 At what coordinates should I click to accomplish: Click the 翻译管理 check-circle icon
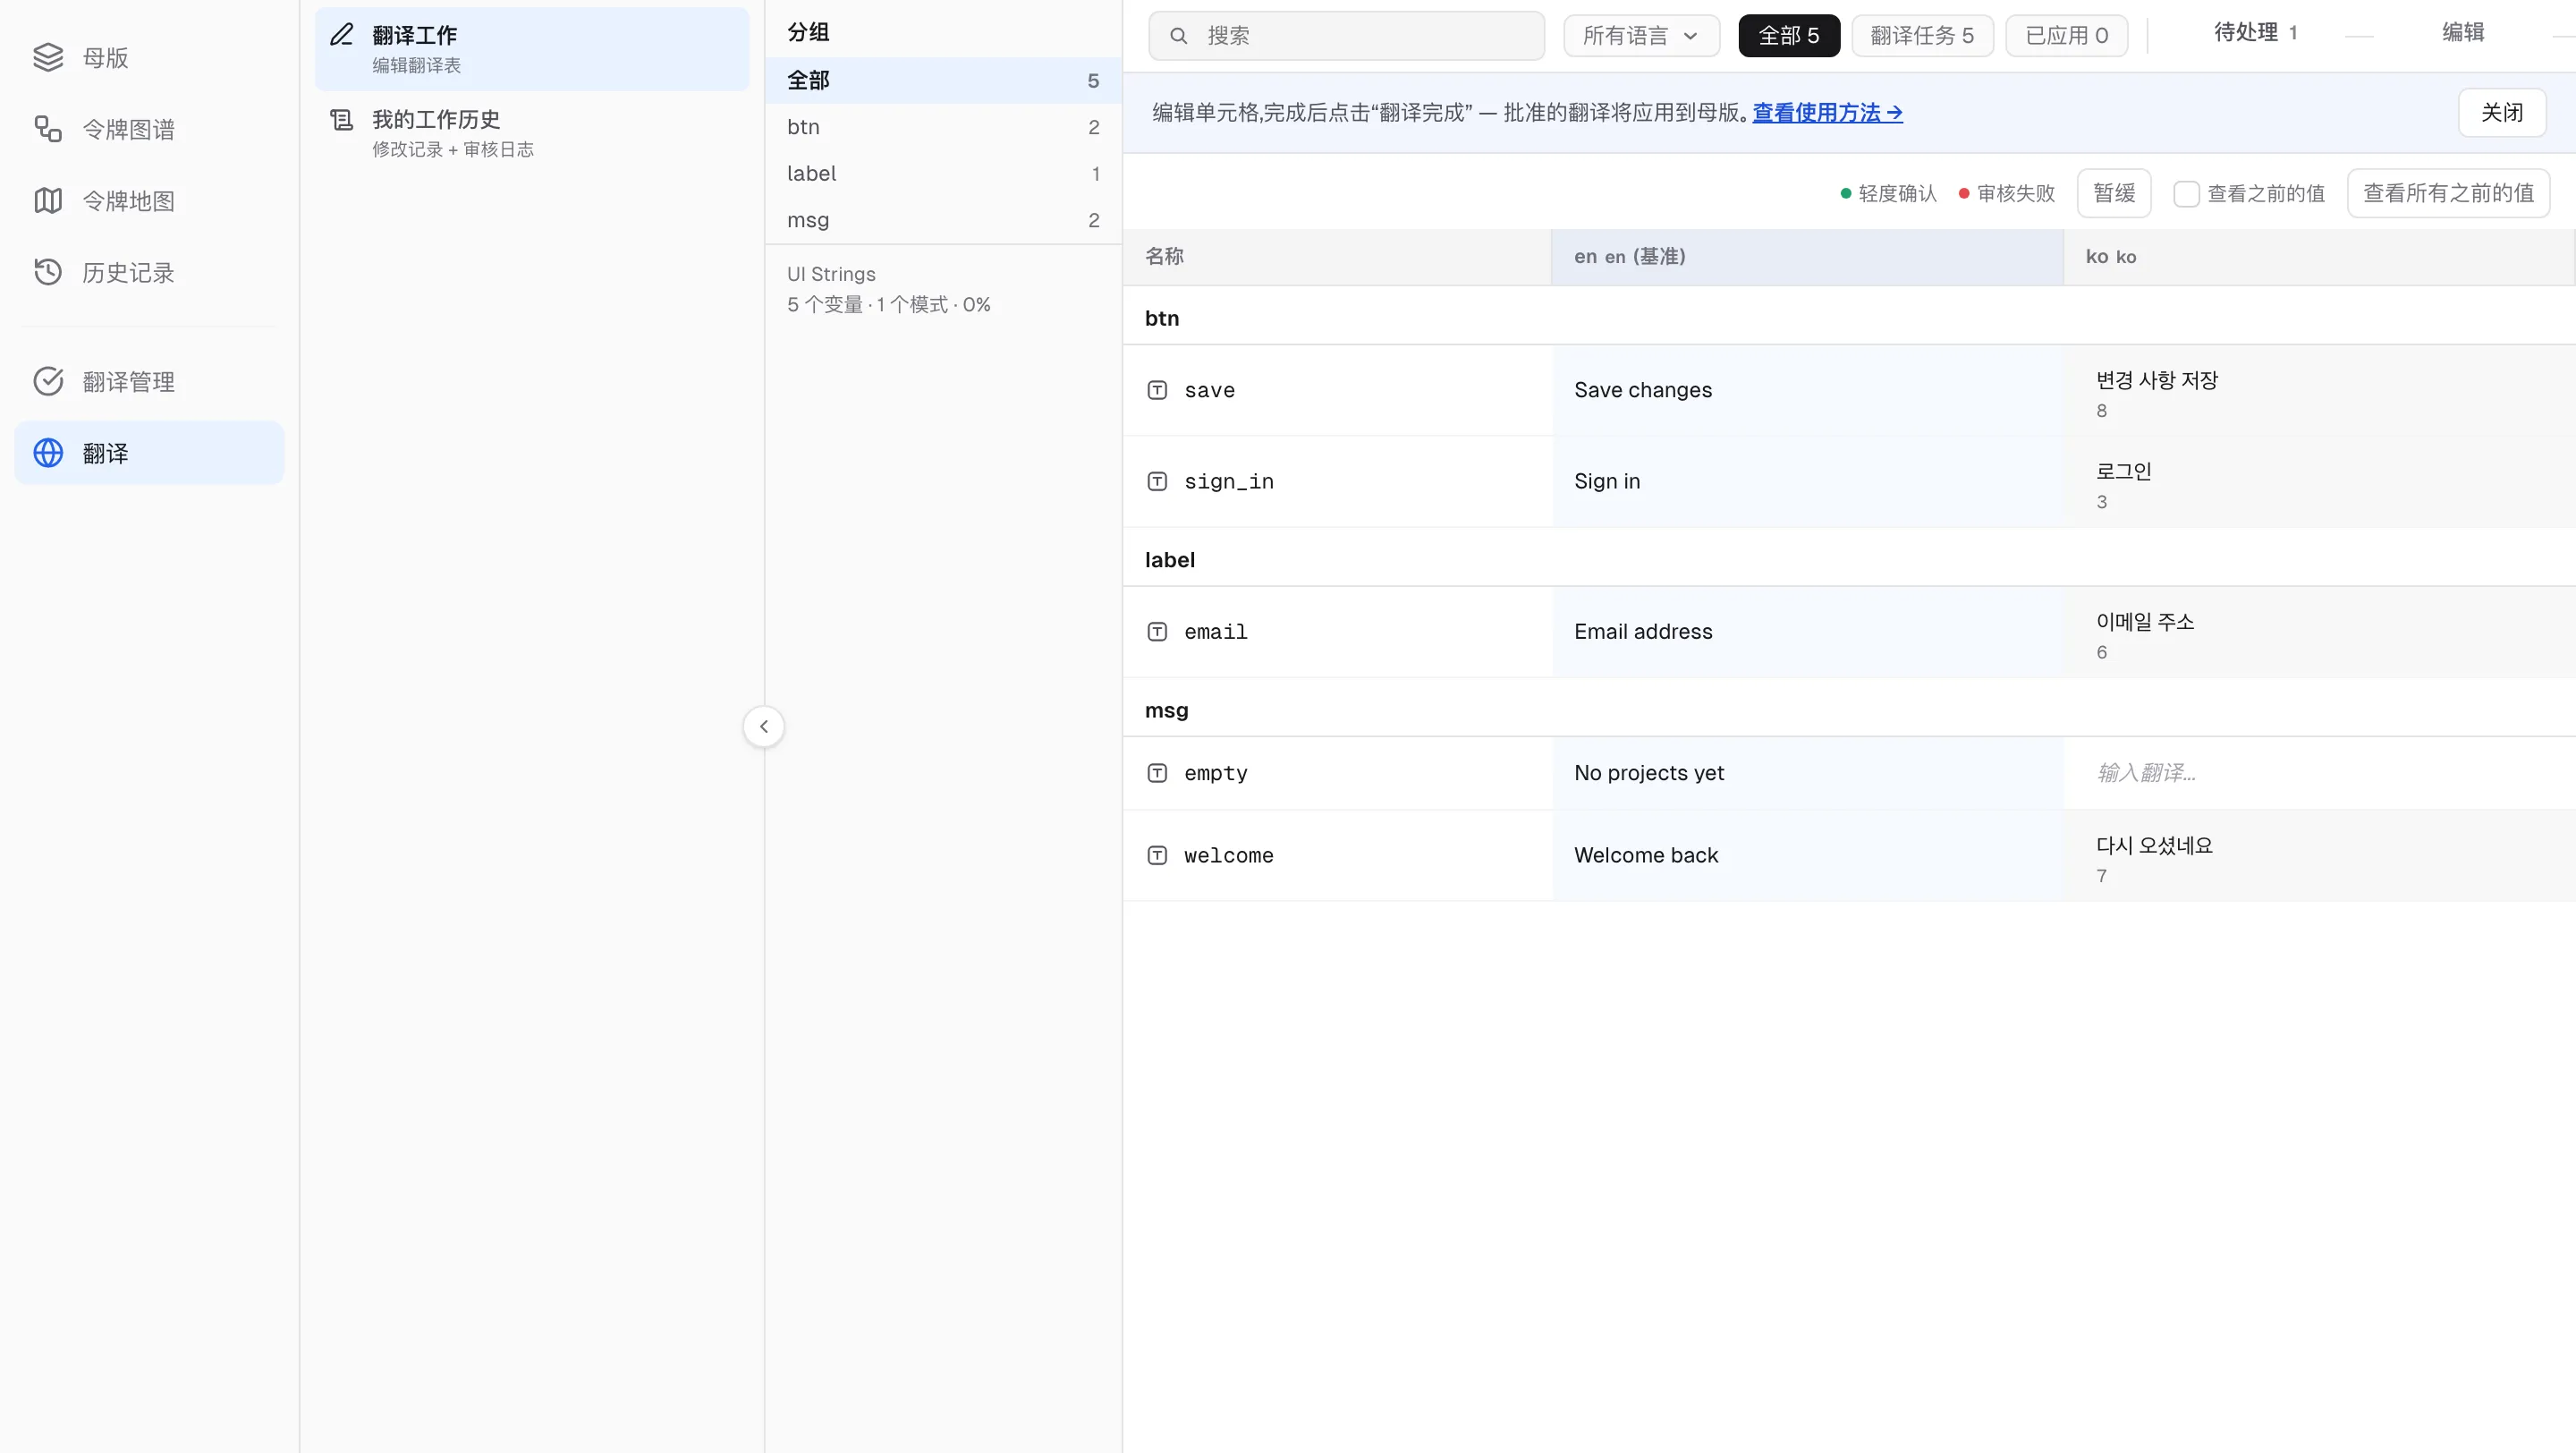[48, 381]
